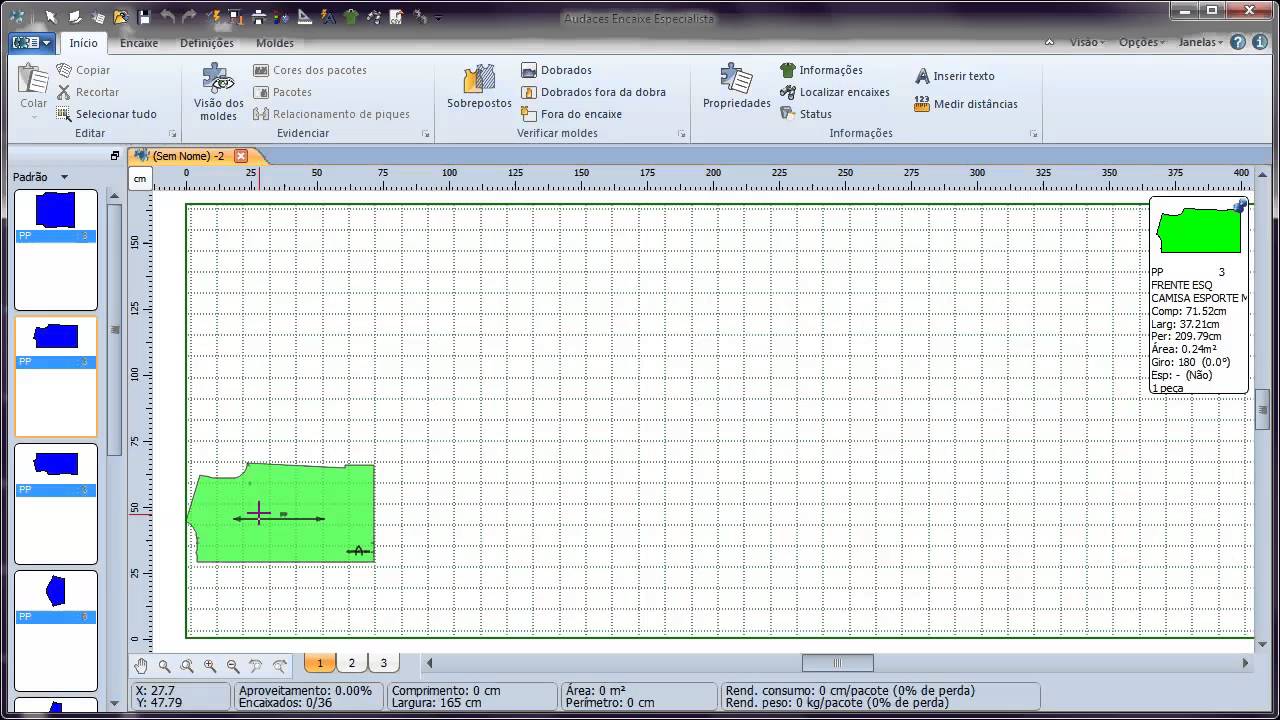Expand the Informações group dialog launcher
1280x720 pixels.
coord(1034,133)
